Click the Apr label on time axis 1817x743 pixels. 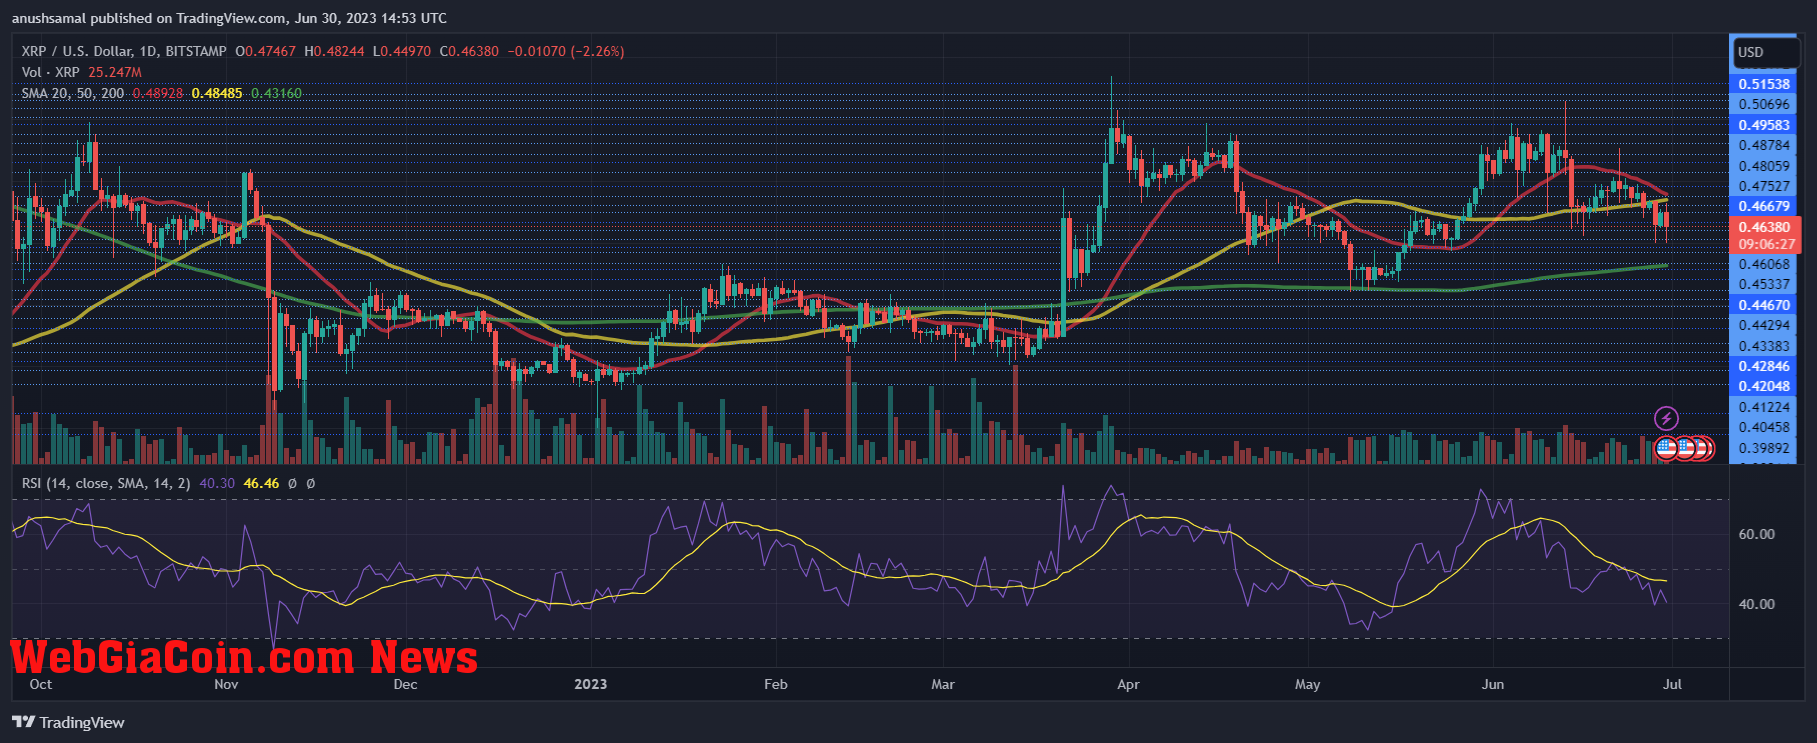click(1128, 684)
